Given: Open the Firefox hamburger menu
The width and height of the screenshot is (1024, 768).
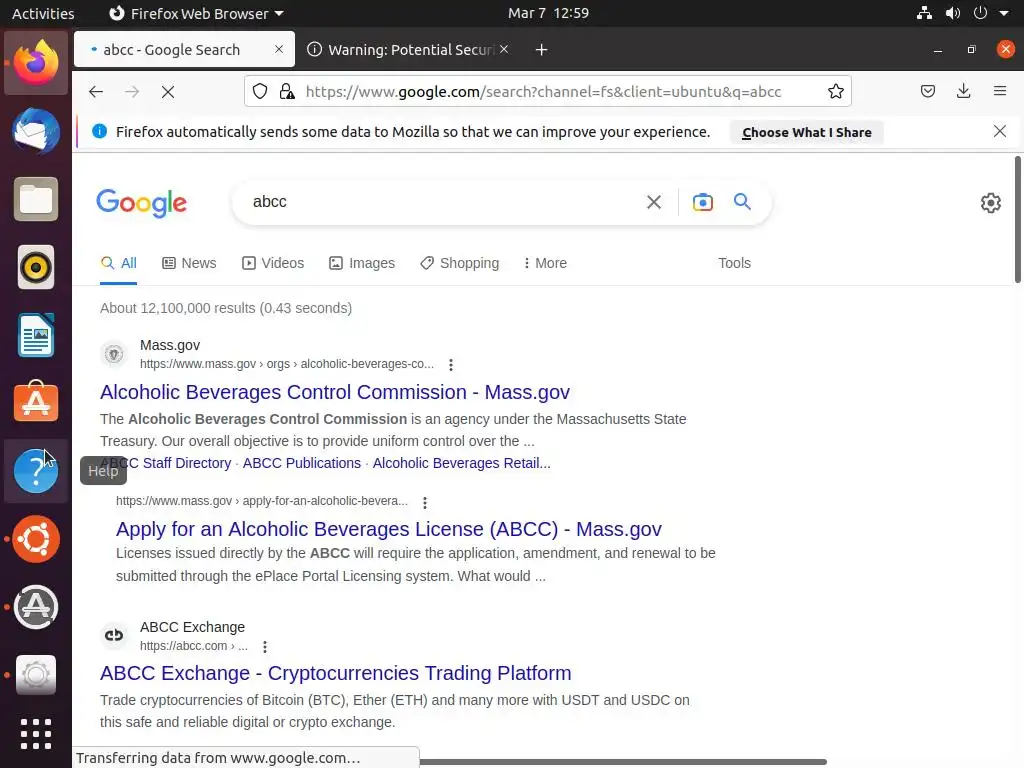Looking at the screenshot, I should pyautogui.click(x=999, y=91).
